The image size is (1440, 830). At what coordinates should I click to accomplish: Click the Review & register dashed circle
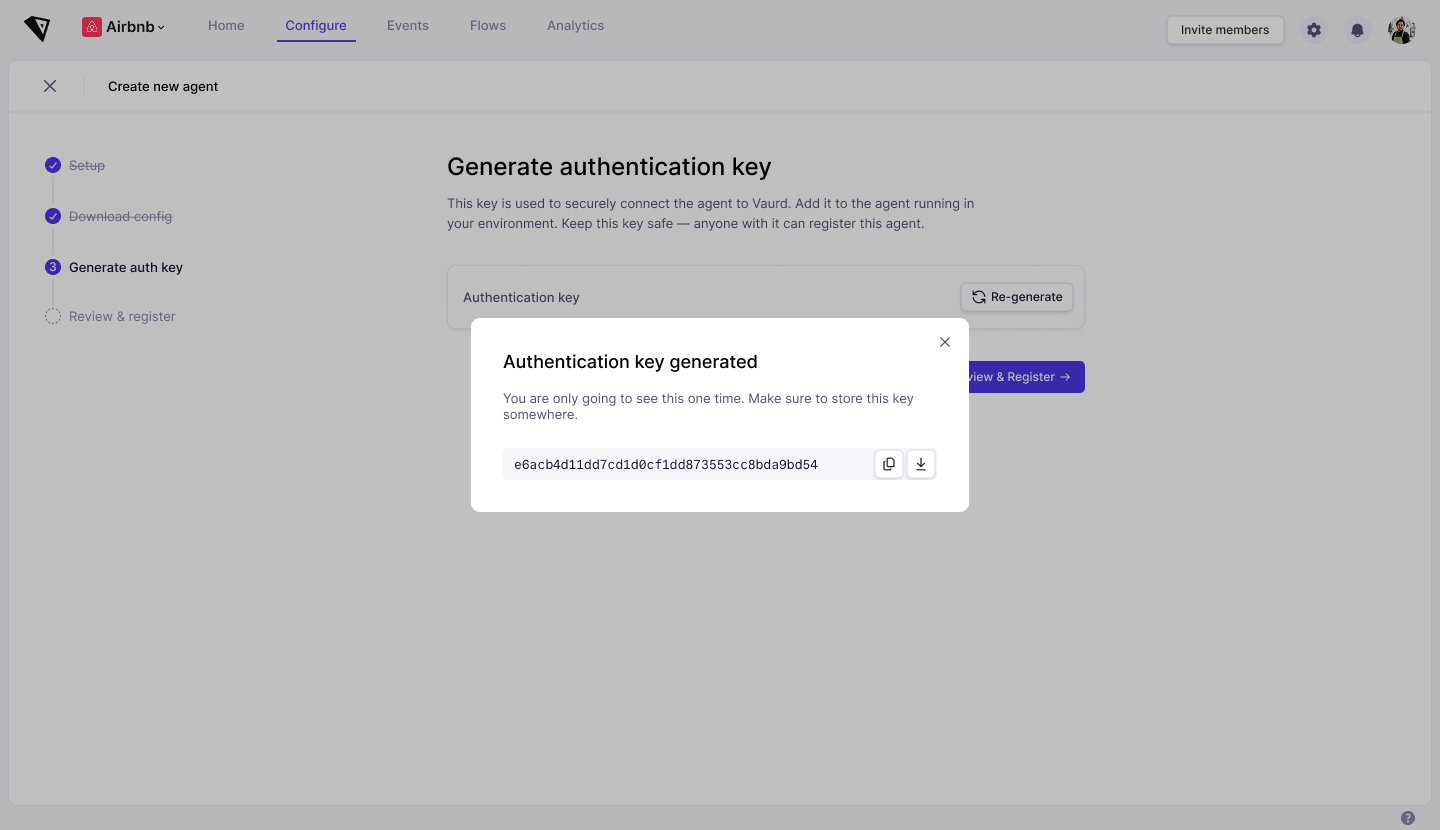[x=53, y=316]
